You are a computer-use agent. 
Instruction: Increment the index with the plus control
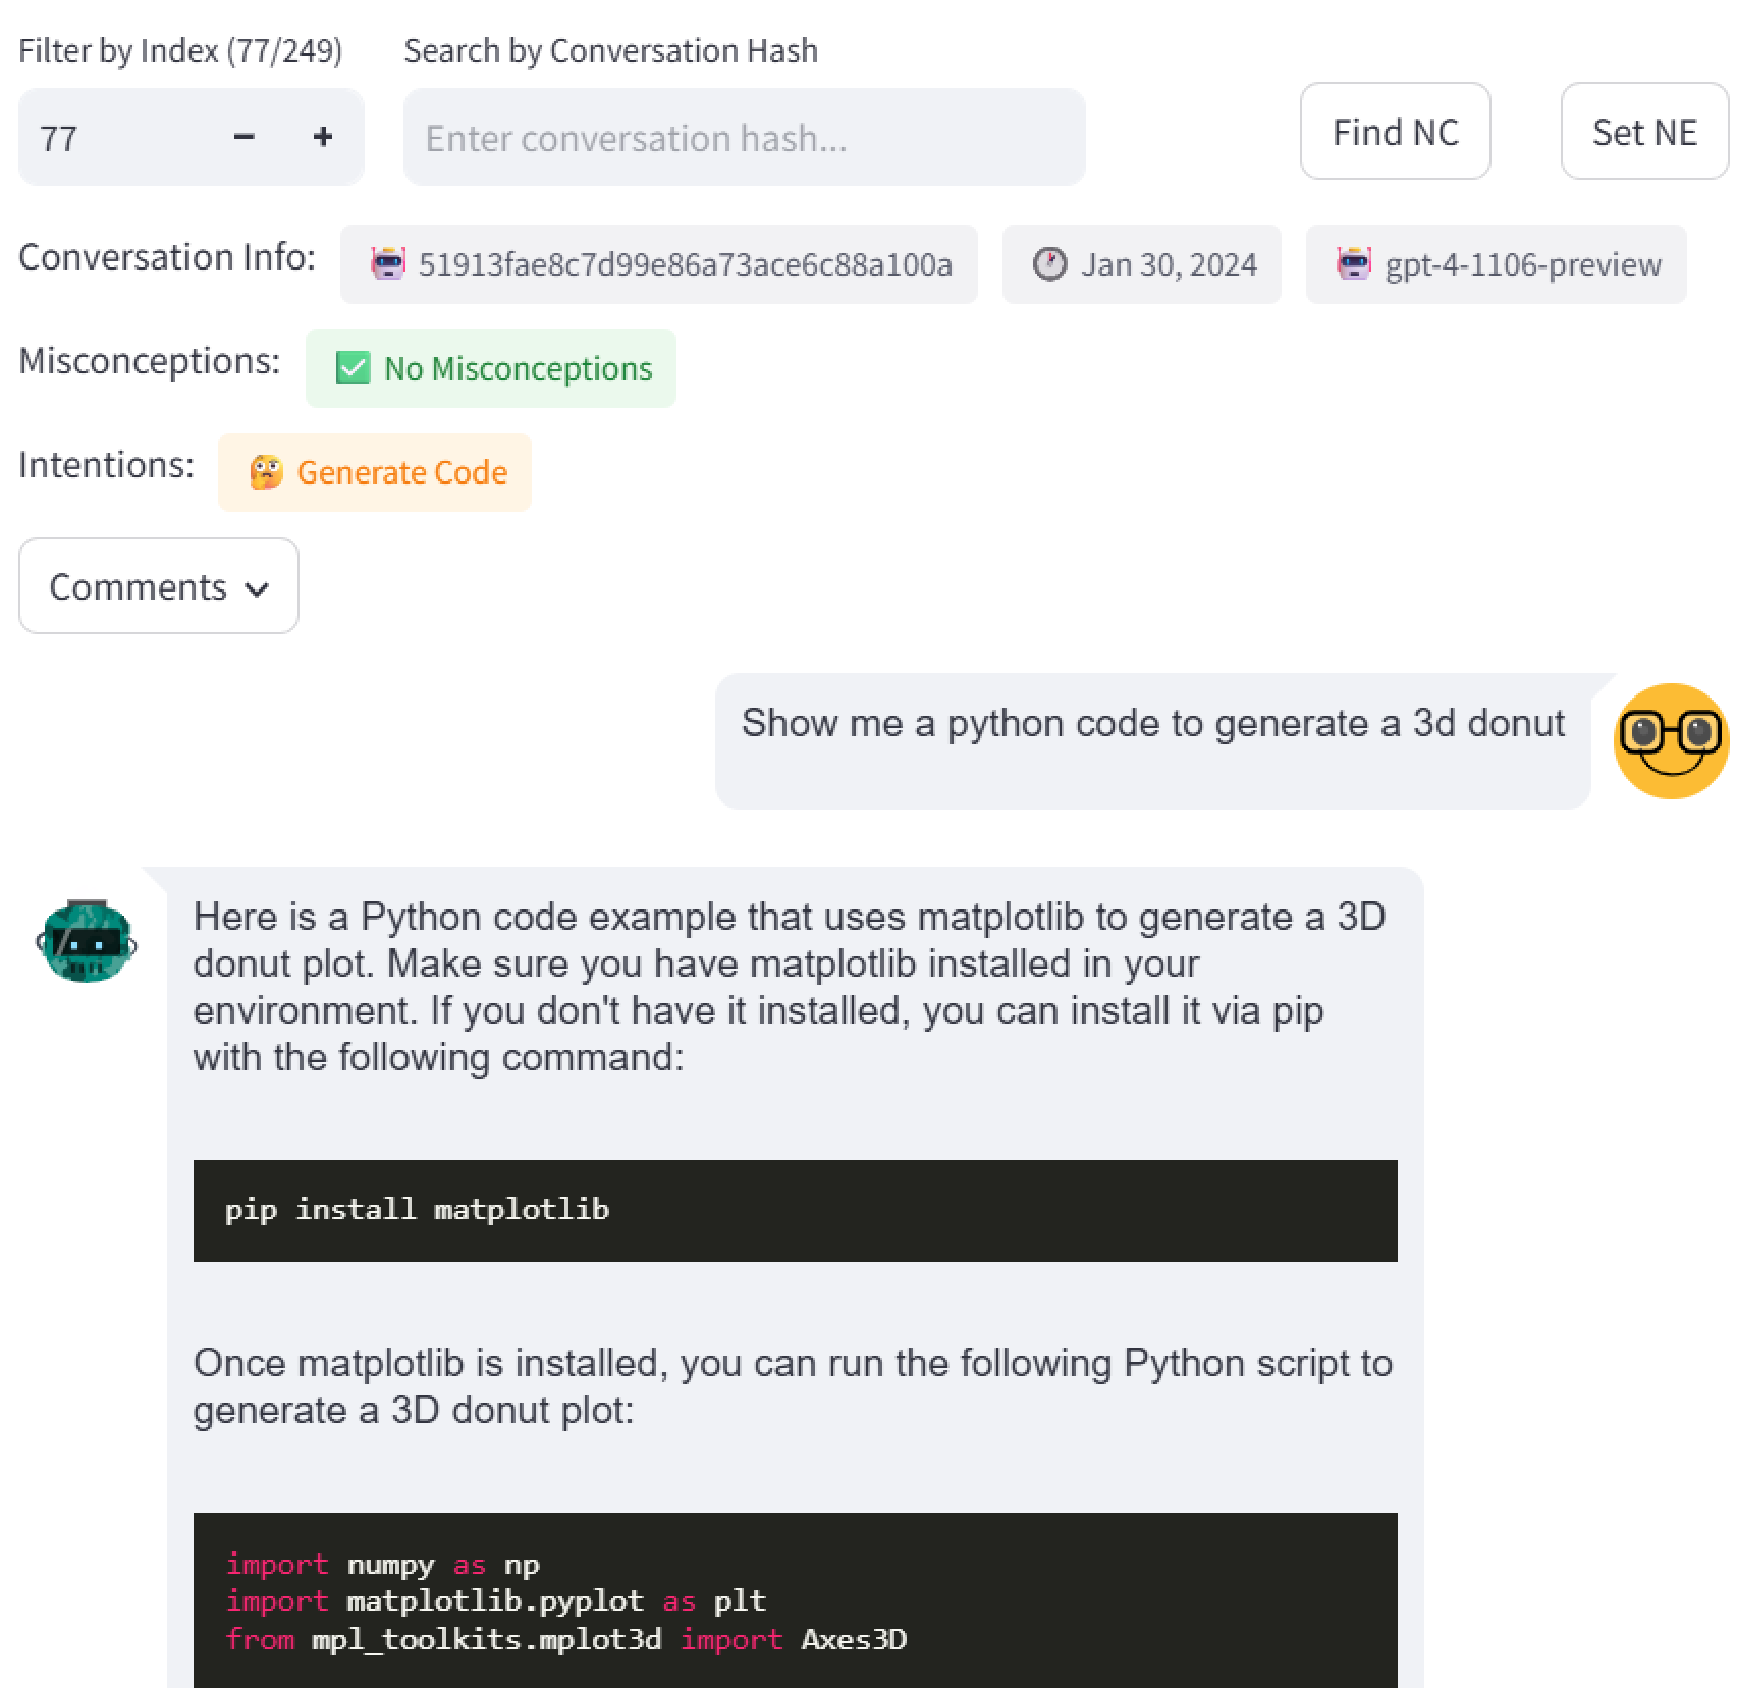pyautogui.click(x=322, y=137)
